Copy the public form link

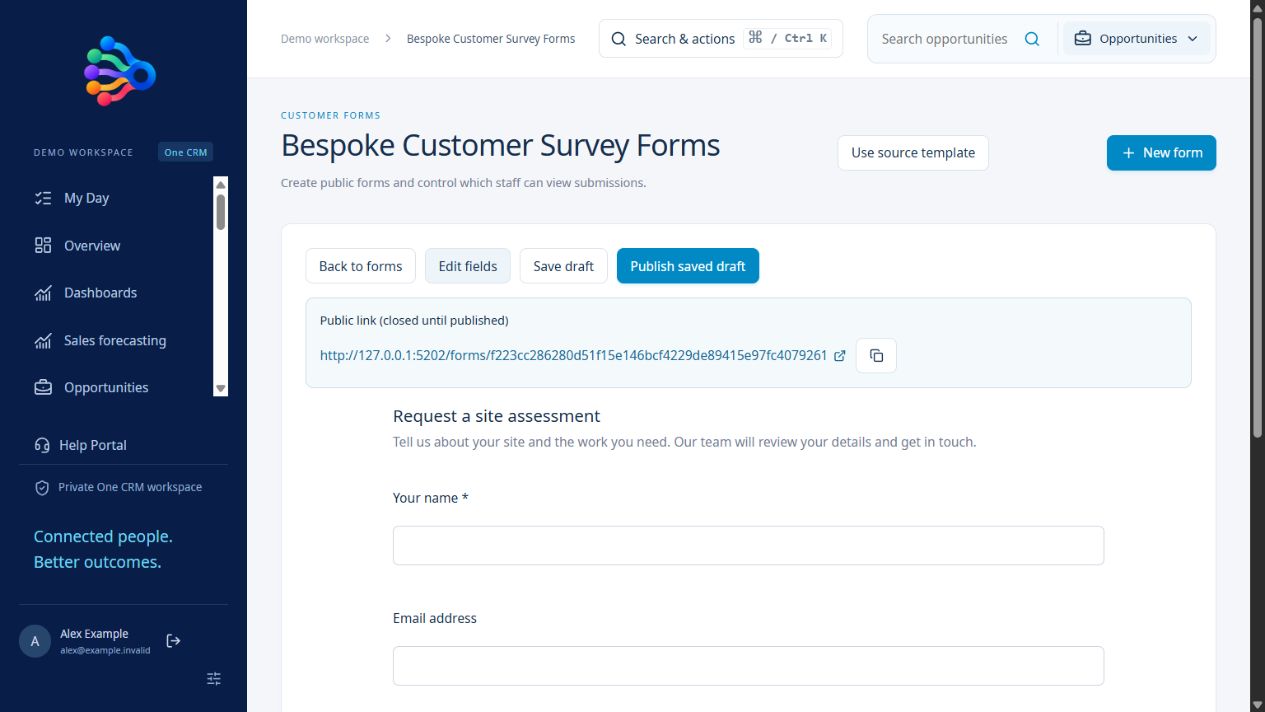[x=876, y=355]
